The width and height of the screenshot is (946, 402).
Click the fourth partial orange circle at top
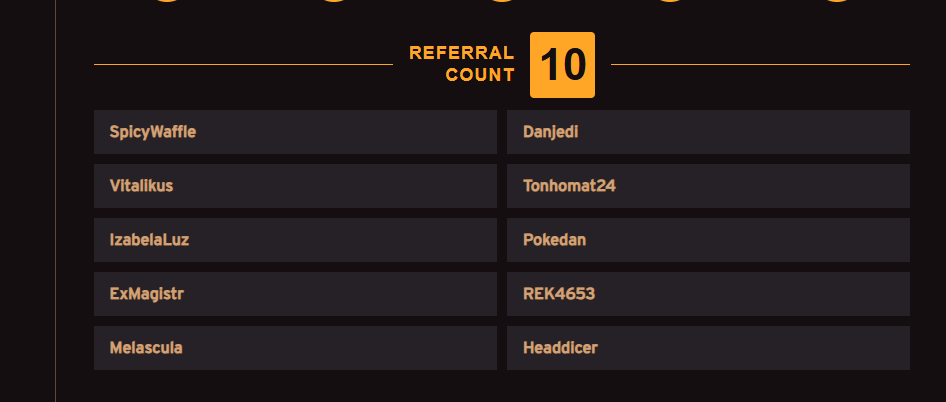coord(670,1)
